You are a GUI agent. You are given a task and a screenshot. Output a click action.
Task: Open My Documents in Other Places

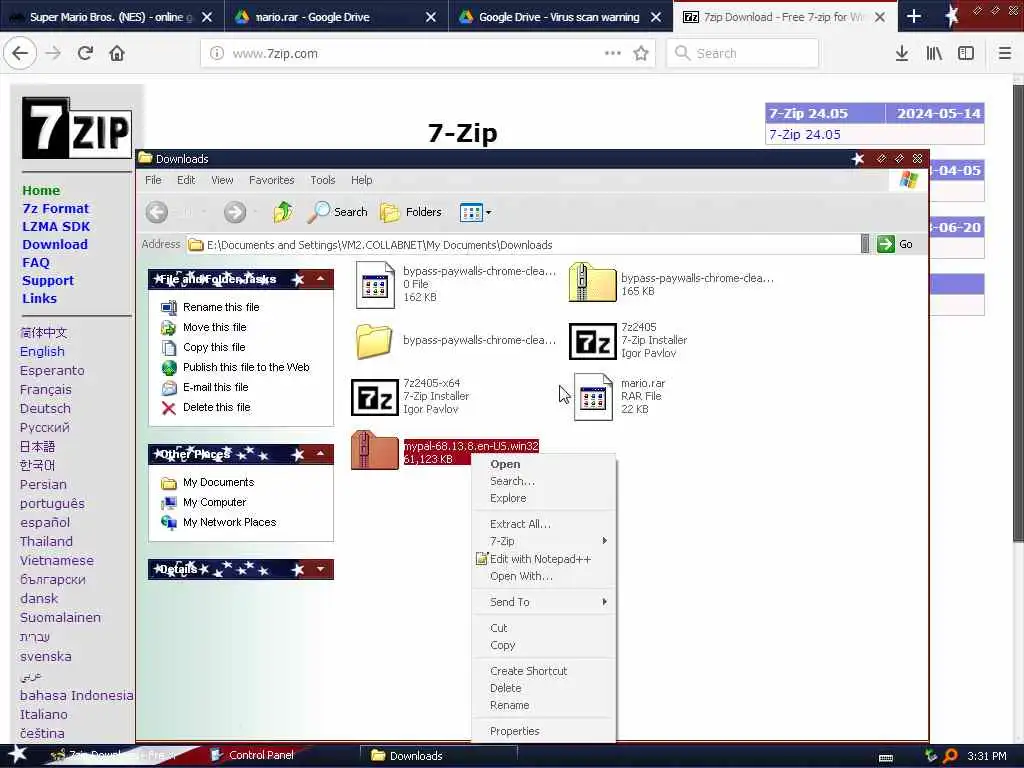[218, 483]
